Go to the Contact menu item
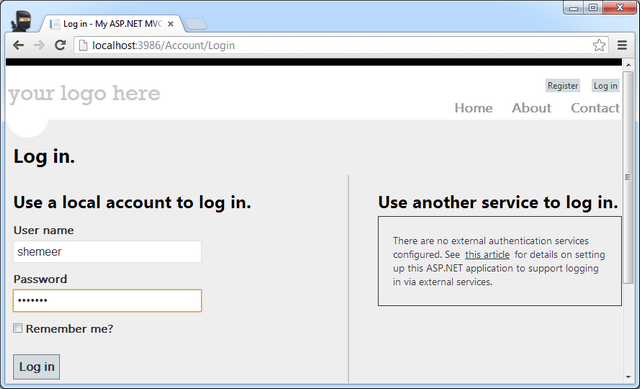The height and width of the screenshot is (389, 640). (595, 108)
